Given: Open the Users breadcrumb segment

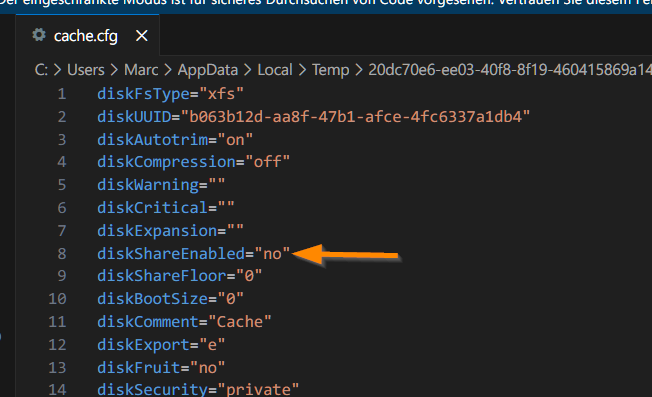Looking at the screenshot, I should click(86, 70).
